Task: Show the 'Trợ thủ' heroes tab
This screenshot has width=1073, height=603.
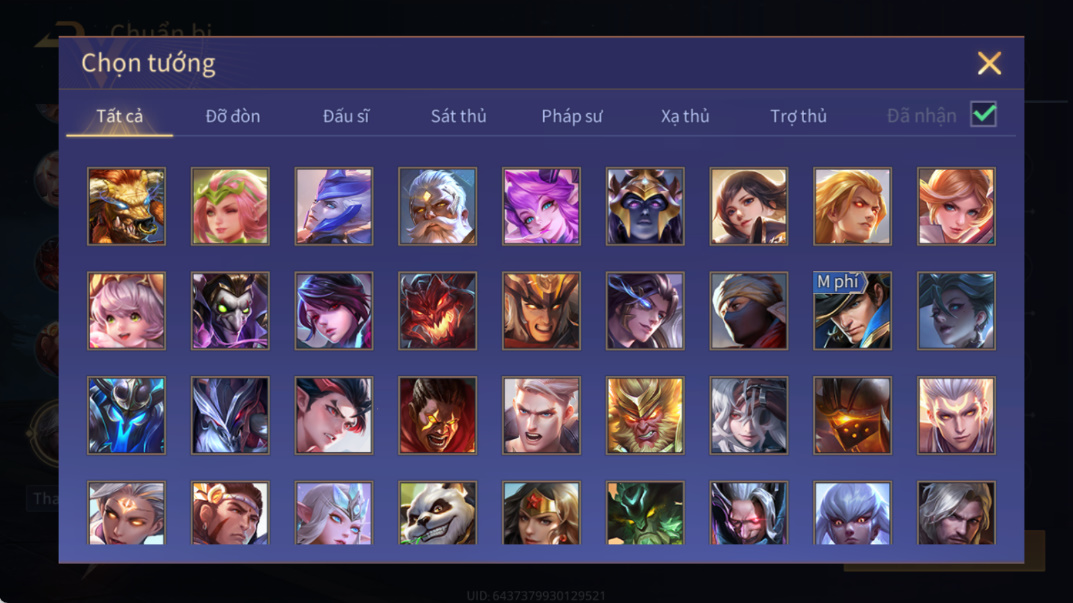Action: (x=798, y=116)
